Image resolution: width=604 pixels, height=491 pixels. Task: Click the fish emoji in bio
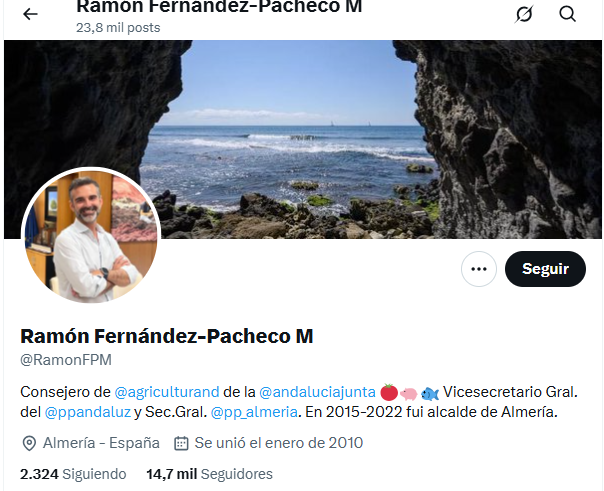click(430, 394)
